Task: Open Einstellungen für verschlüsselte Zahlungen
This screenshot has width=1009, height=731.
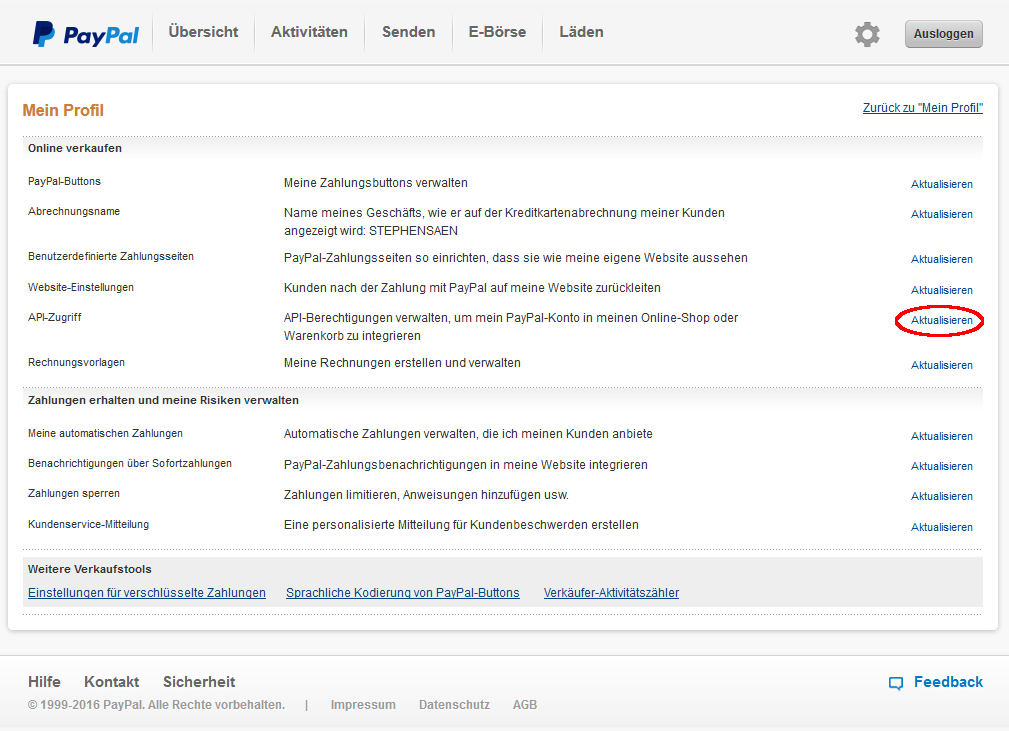Action: point(147,593)
